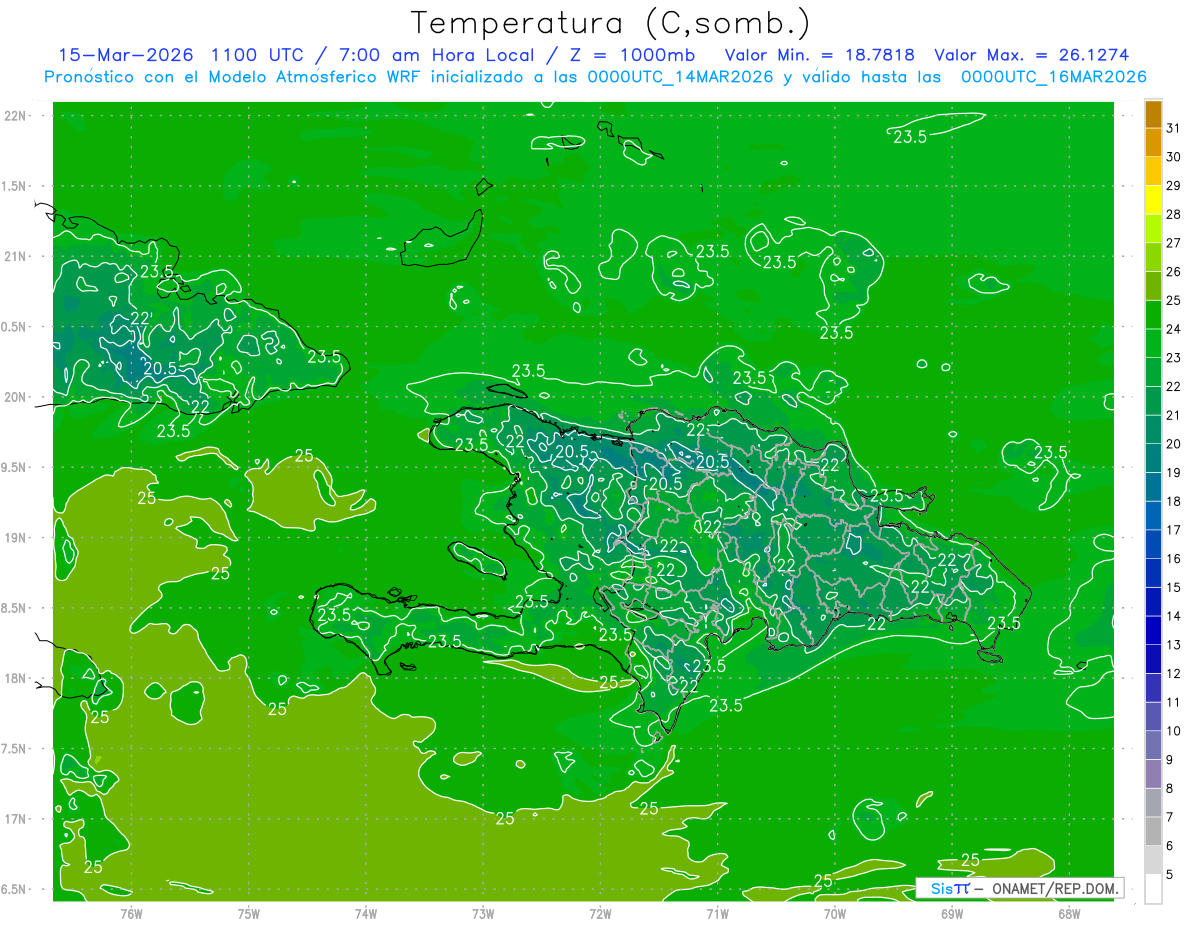Pick the yellow swatch between 28 and 29
The width and height of the screenshot is (1200, 927).
coord(1153,199)
